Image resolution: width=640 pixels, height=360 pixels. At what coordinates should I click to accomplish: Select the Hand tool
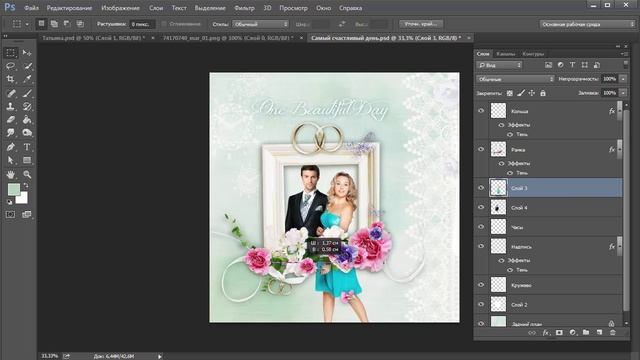(11, 174)
